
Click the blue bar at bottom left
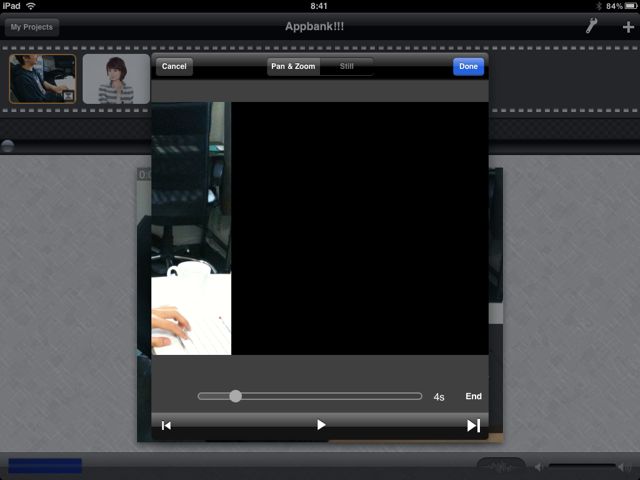pos(45,466)
